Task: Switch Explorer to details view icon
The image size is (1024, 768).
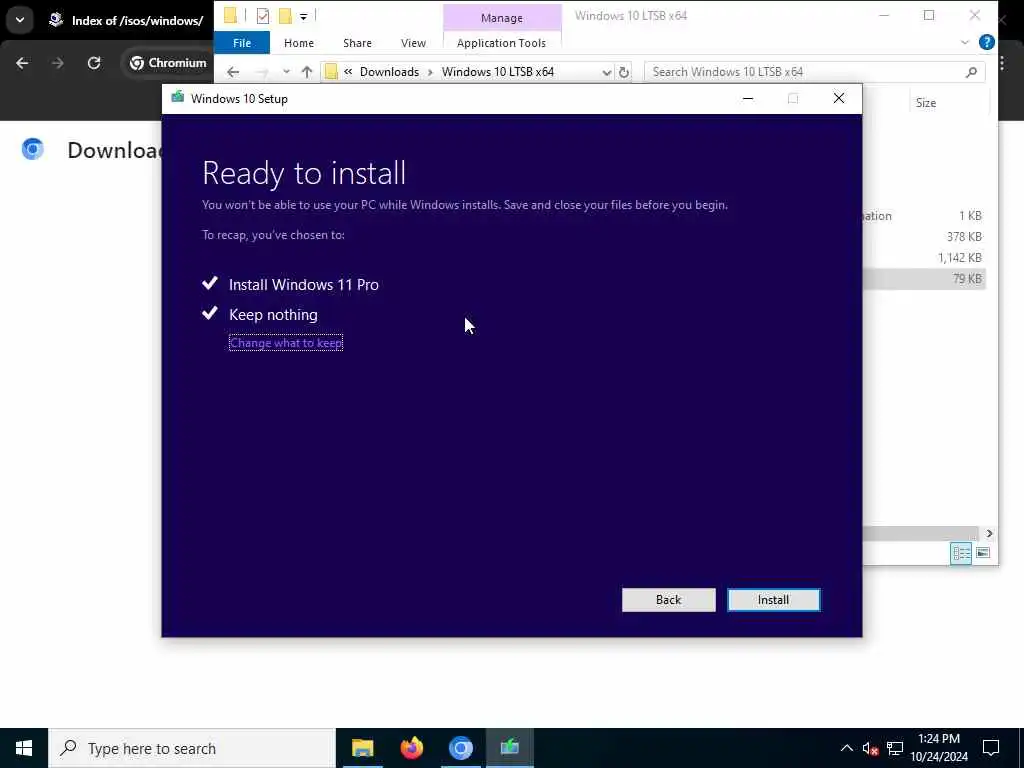Action: (961, 553)
